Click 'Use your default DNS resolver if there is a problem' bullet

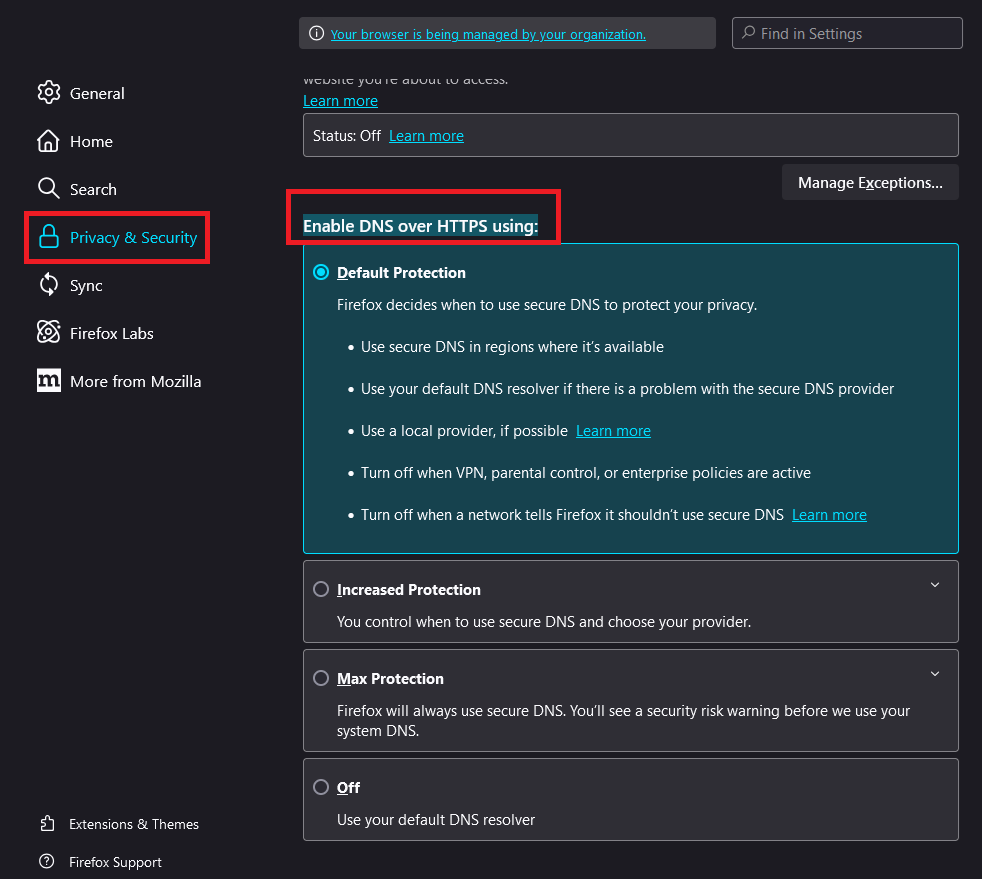point(627,389)
